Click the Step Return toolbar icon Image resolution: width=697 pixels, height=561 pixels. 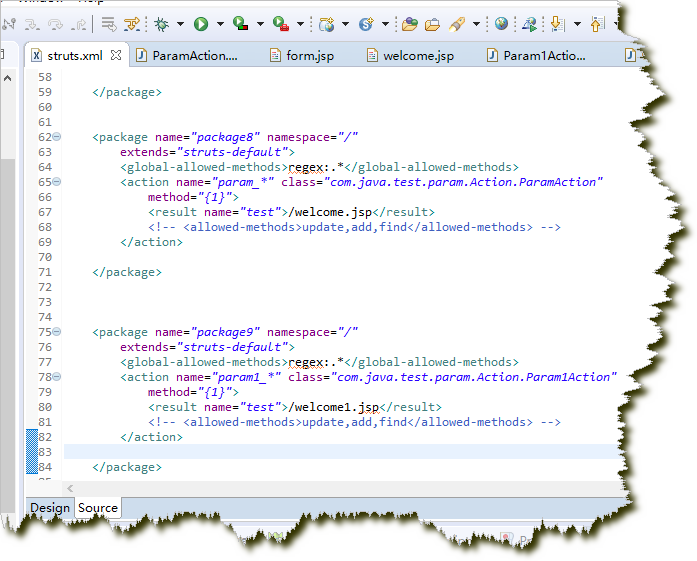click(79, 24)
